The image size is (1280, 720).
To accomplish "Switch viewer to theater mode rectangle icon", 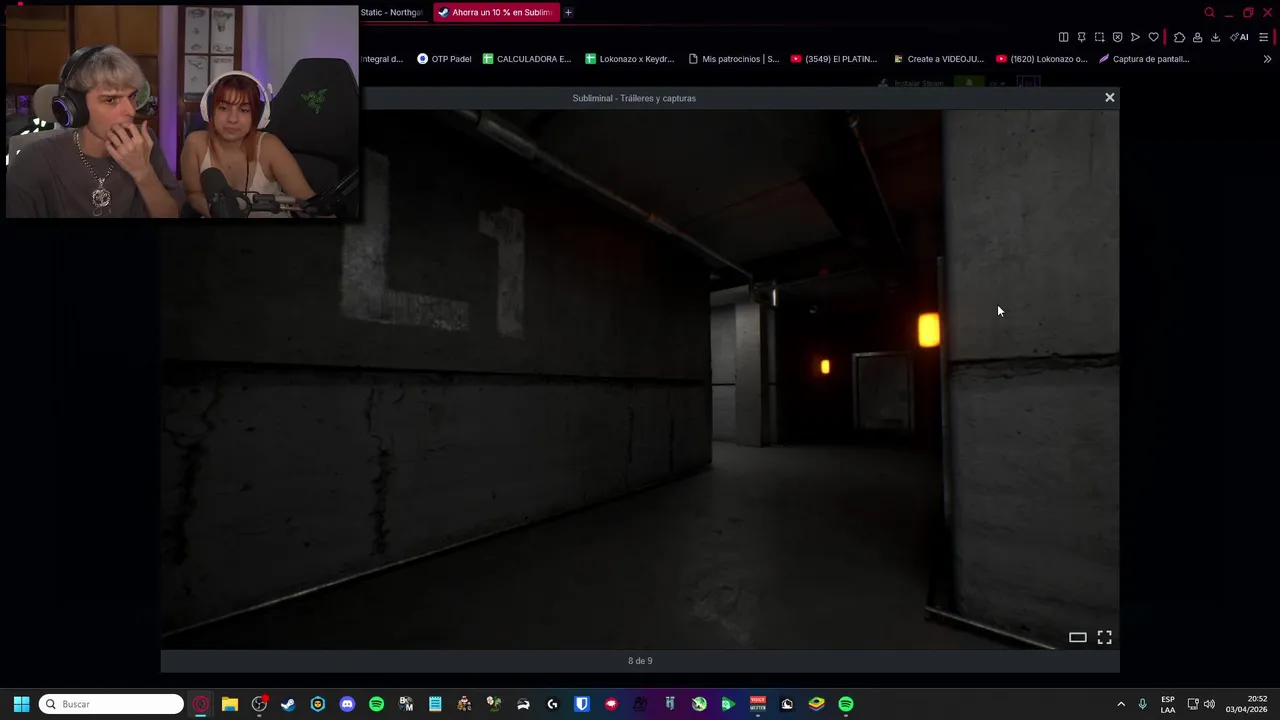I will [x=1077, y=637].
